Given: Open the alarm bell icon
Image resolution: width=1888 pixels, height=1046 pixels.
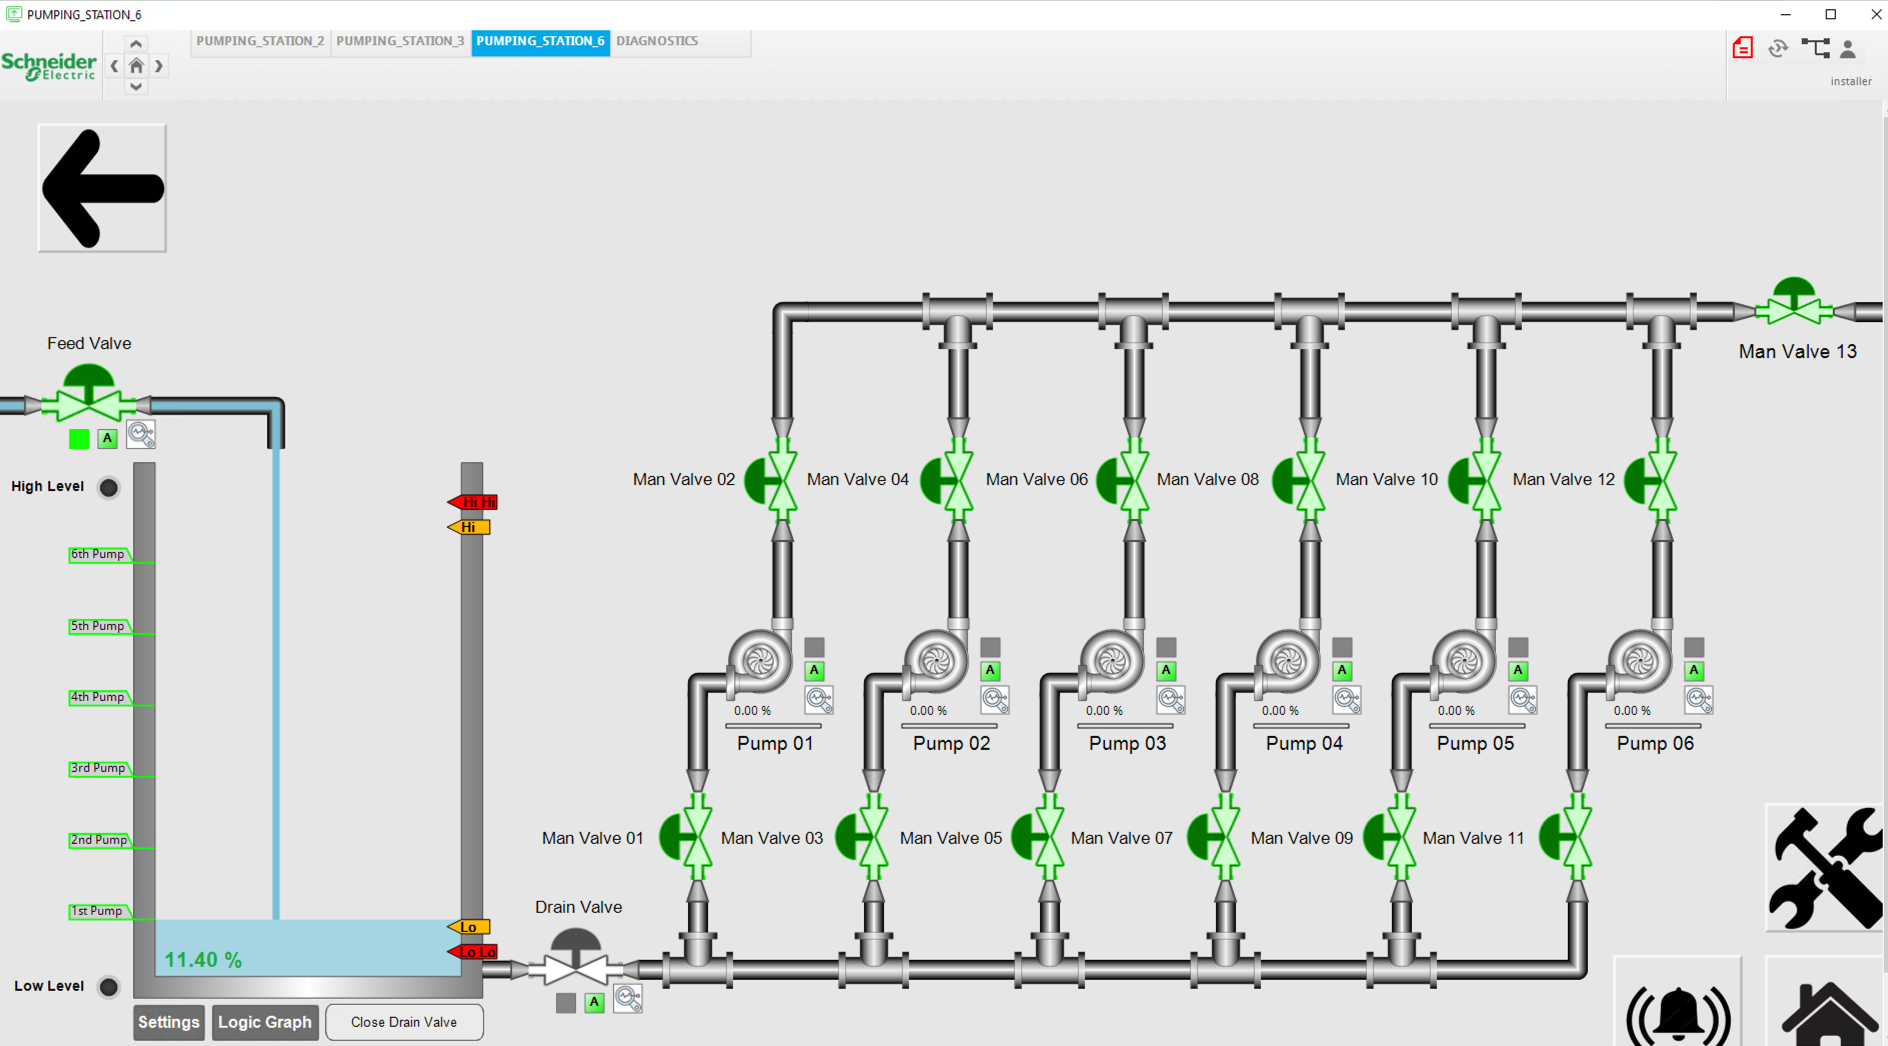Looking at the screenshot, I should 1678,1004.
